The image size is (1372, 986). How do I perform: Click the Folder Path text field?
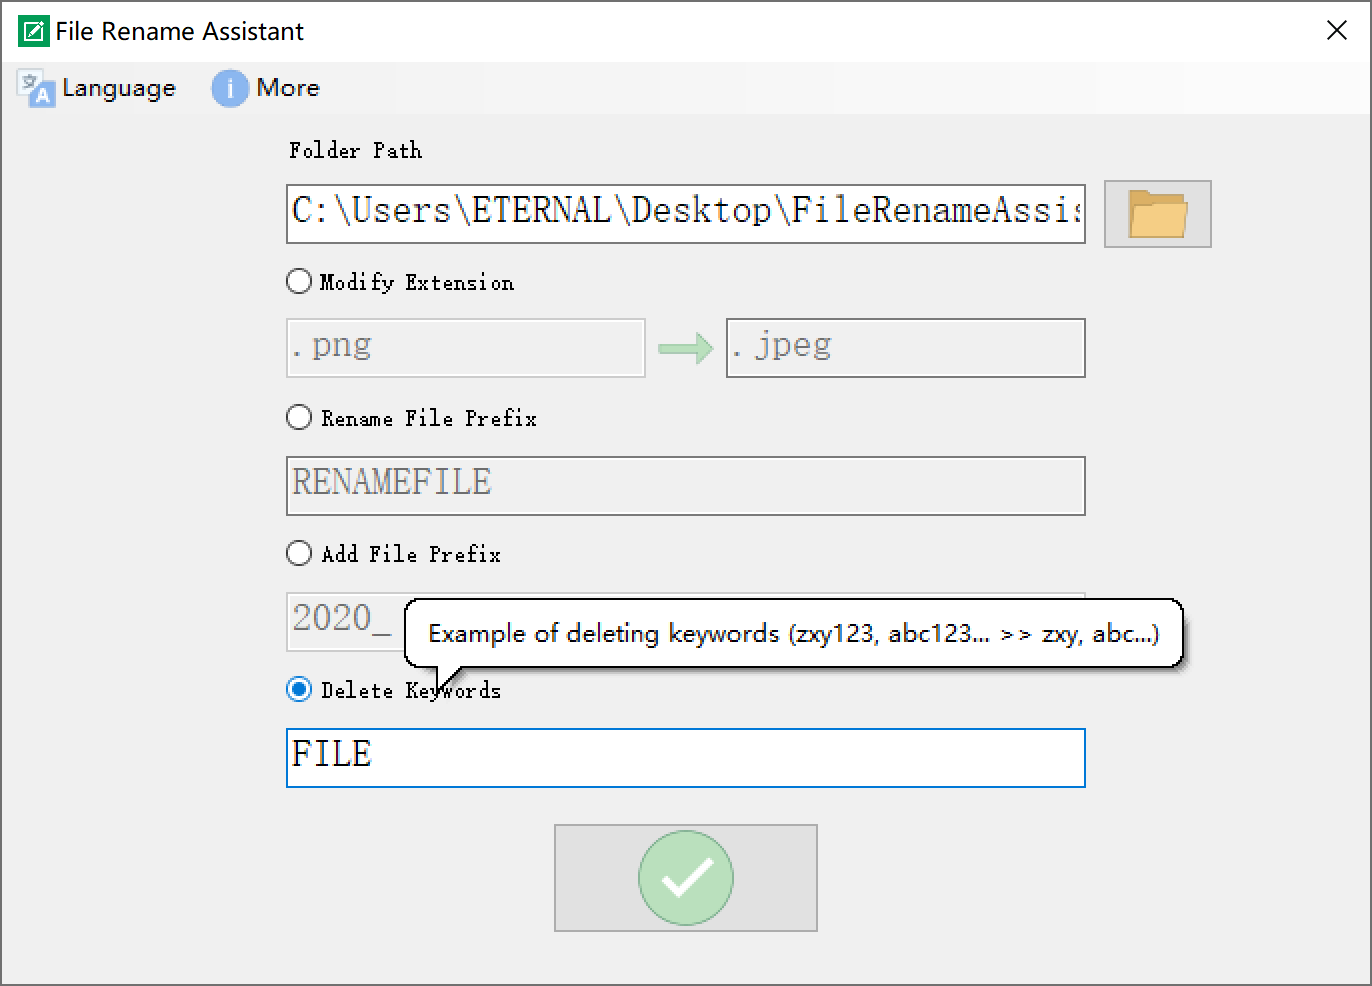[x=685, y=213]
